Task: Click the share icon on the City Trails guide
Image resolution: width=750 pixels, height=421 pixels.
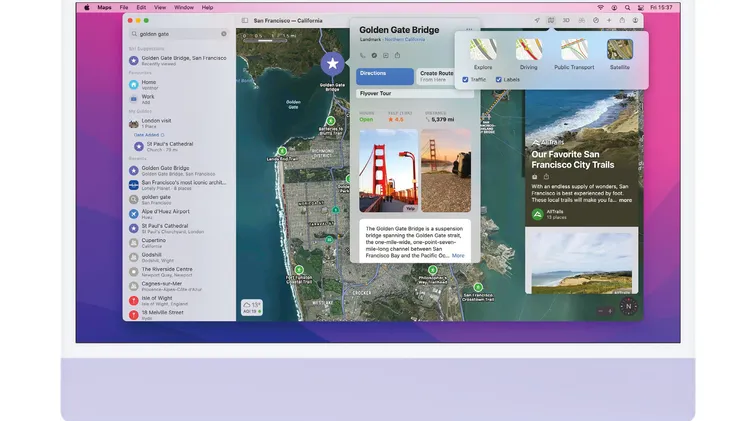Action: (x=546, y=177)
